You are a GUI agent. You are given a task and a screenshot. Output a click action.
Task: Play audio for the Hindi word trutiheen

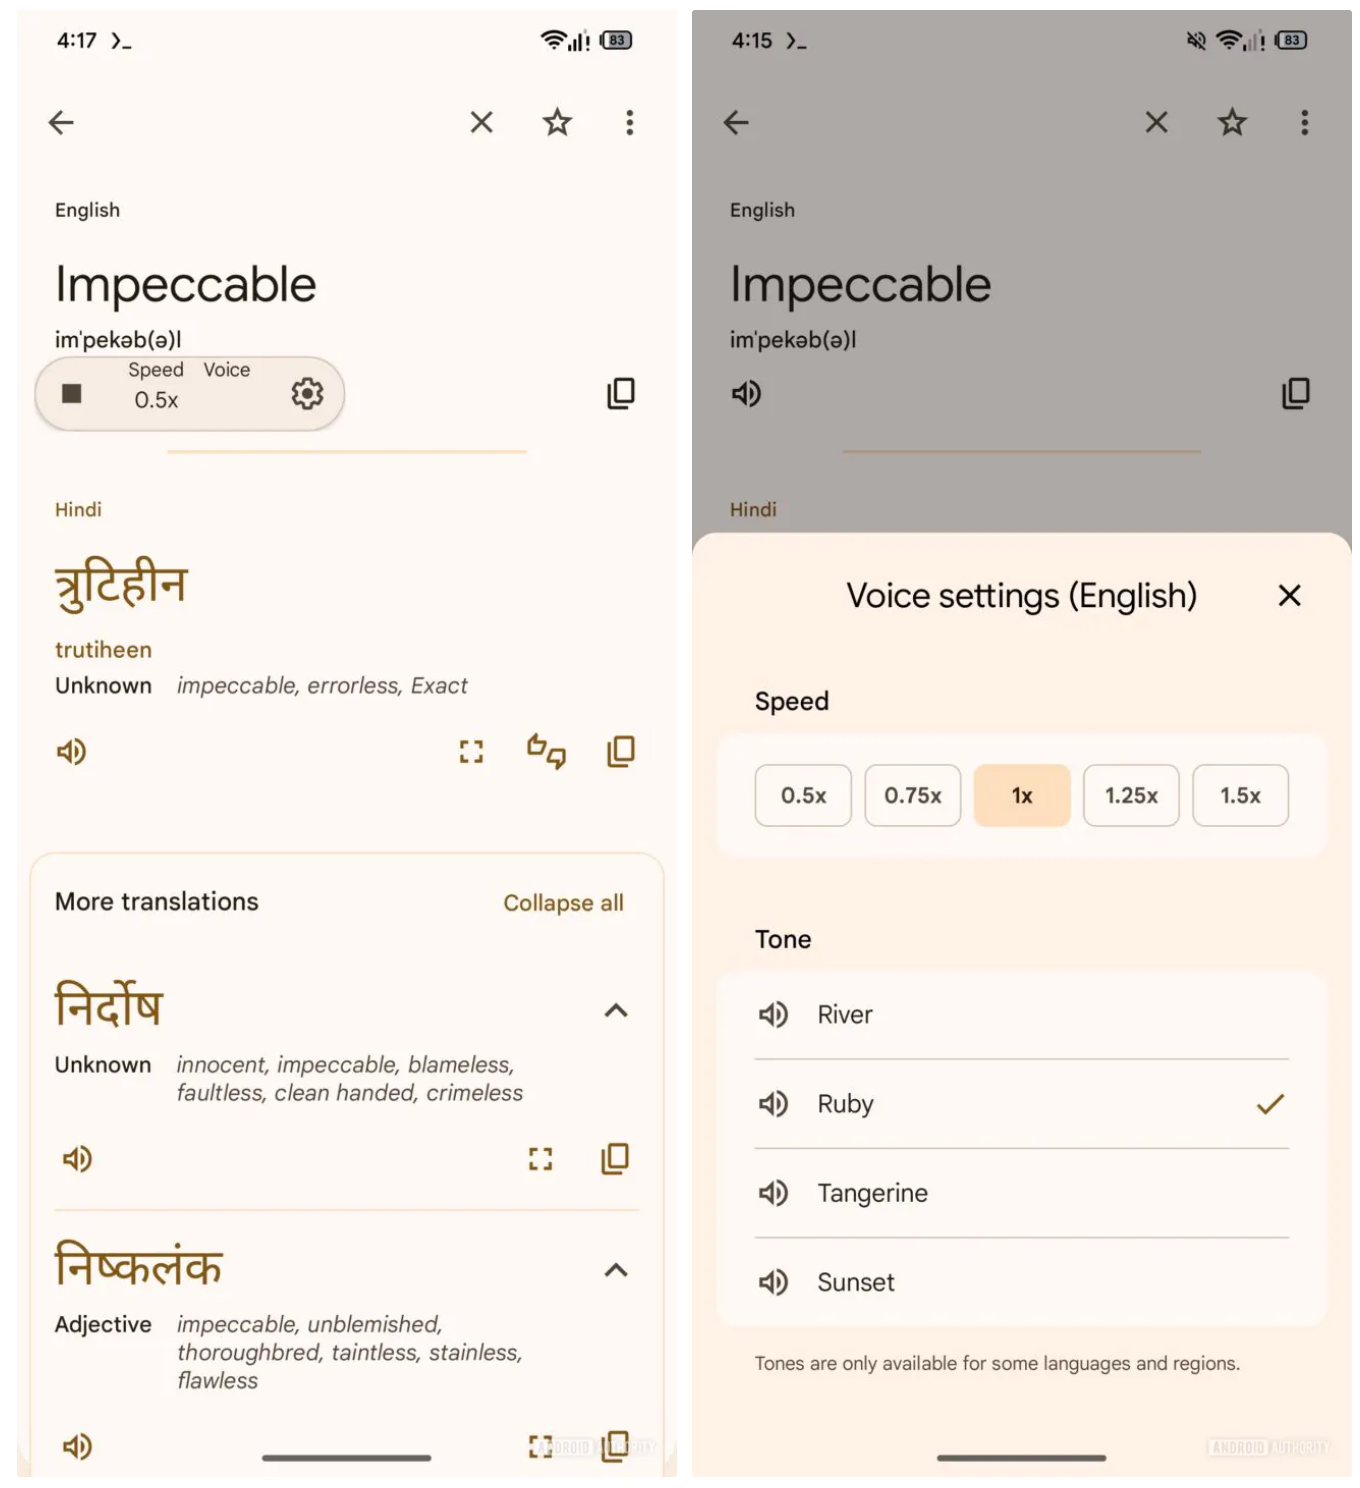pyautogui.click(x=72, y=752)
